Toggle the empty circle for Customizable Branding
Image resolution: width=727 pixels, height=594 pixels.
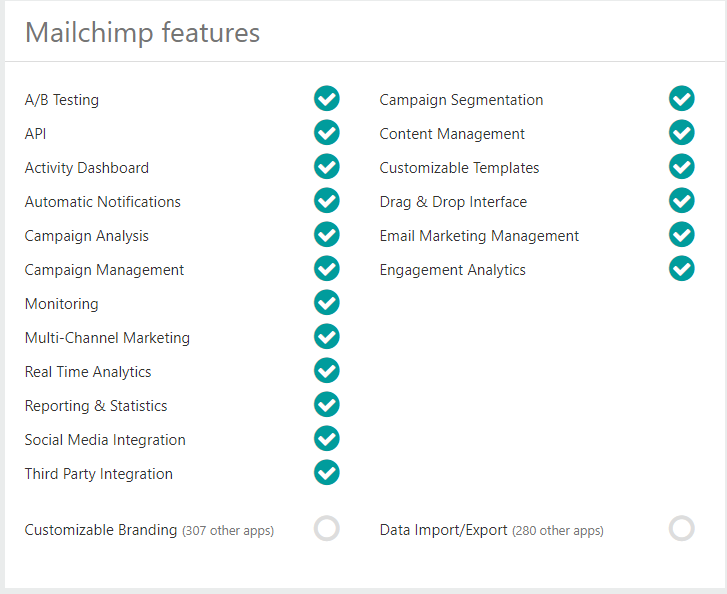327,528
